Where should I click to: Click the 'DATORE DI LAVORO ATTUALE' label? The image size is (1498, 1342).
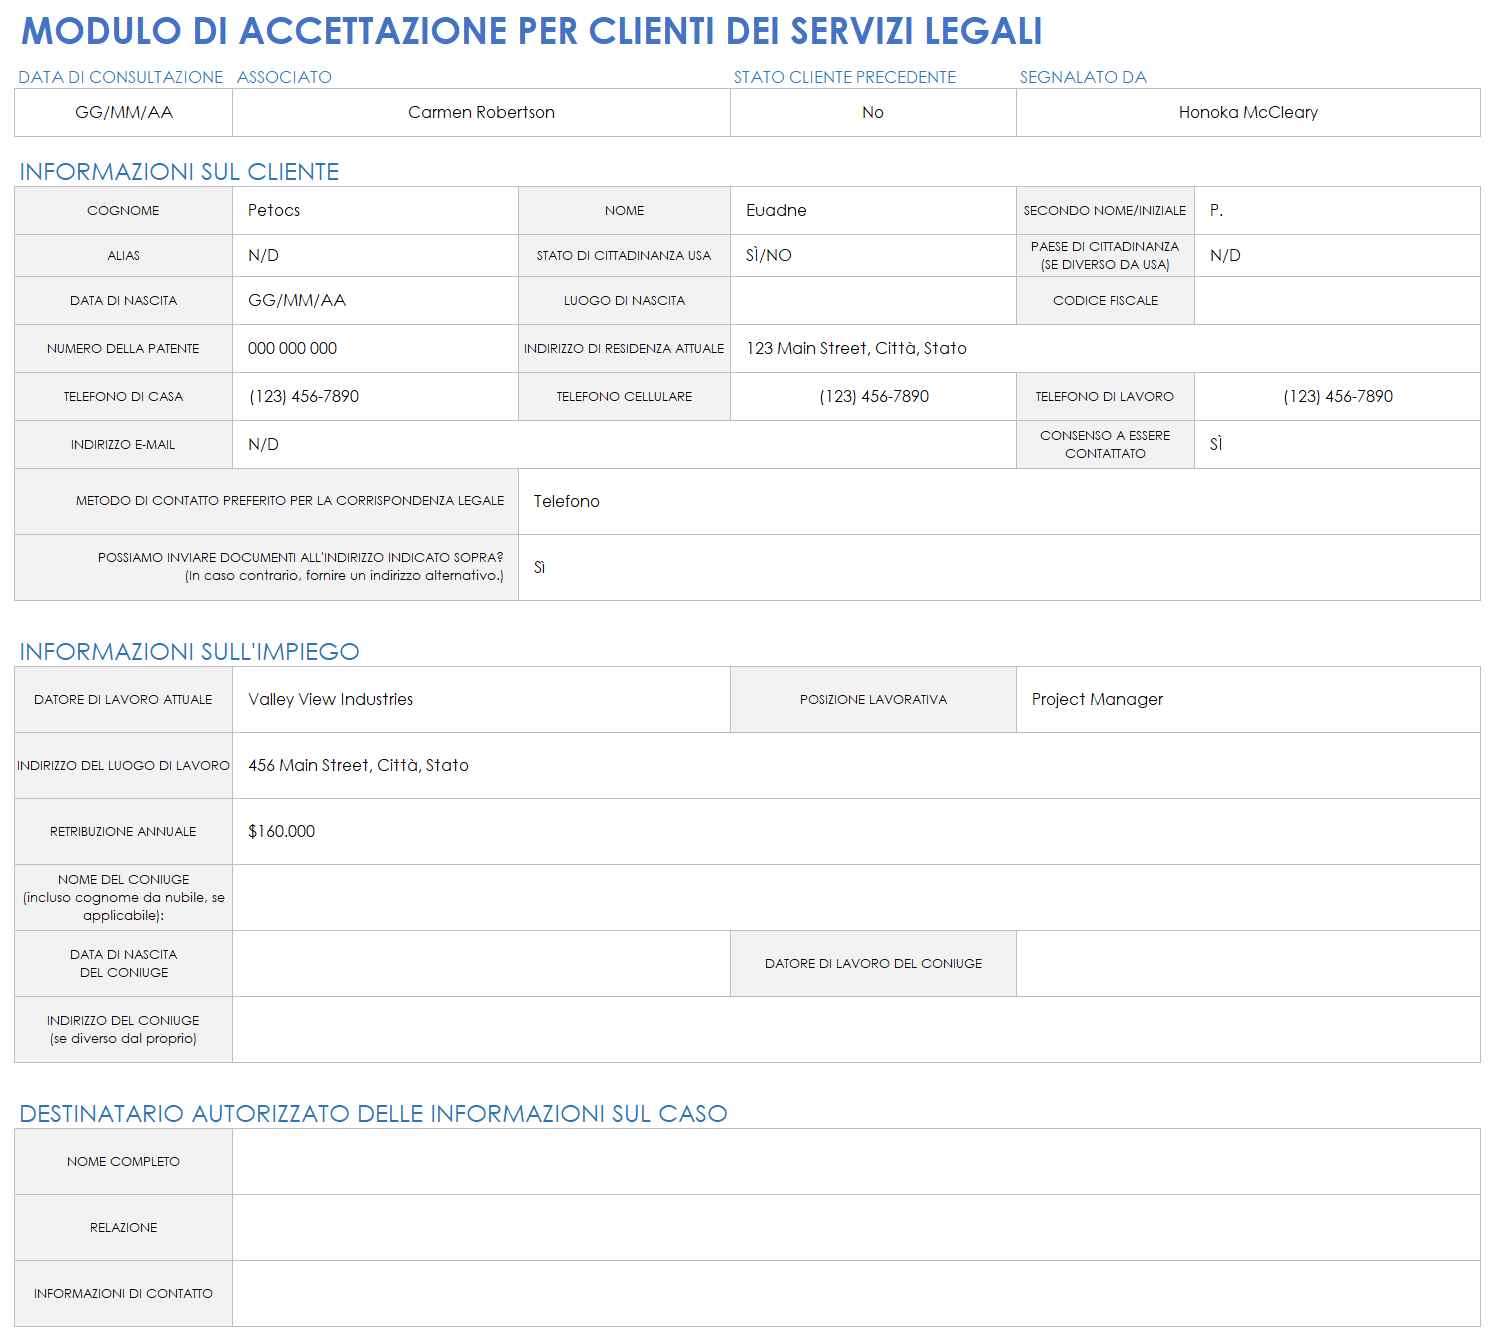123,699
